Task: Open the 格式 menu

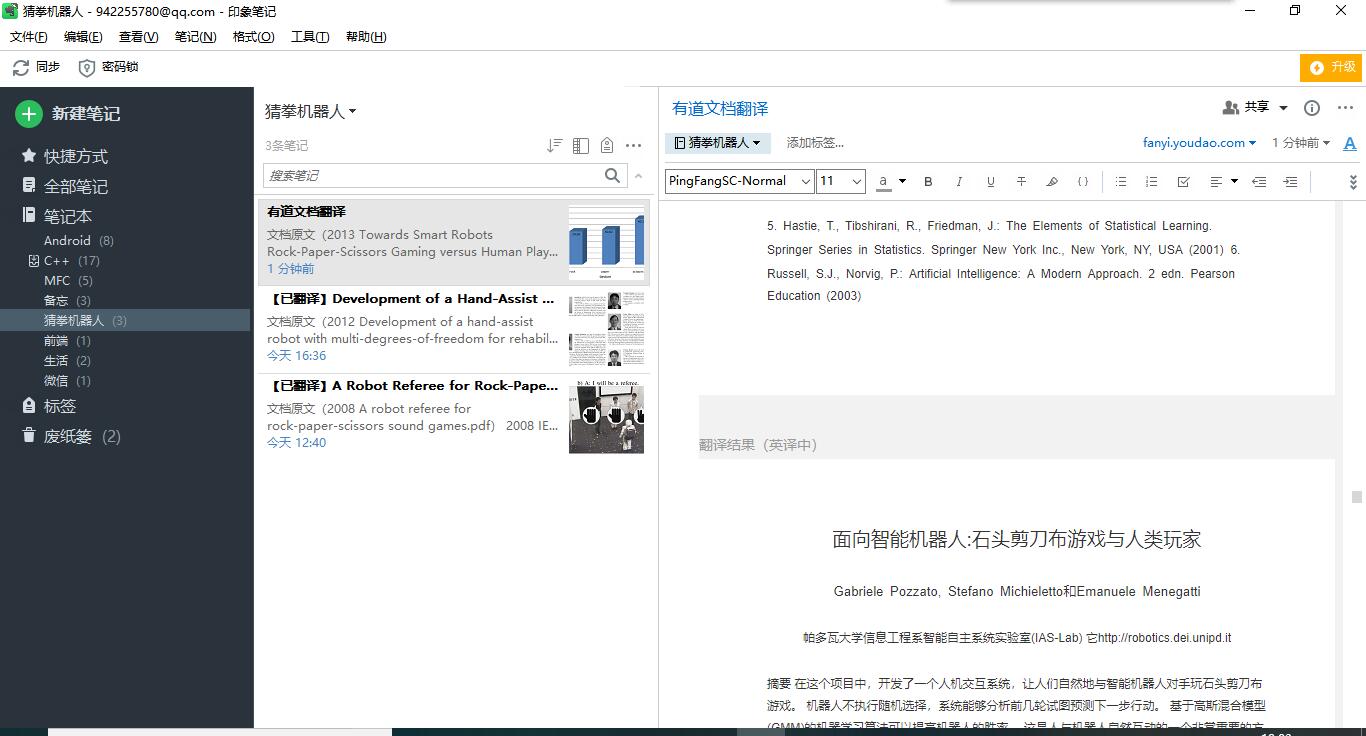Action: tap(255, 36)
